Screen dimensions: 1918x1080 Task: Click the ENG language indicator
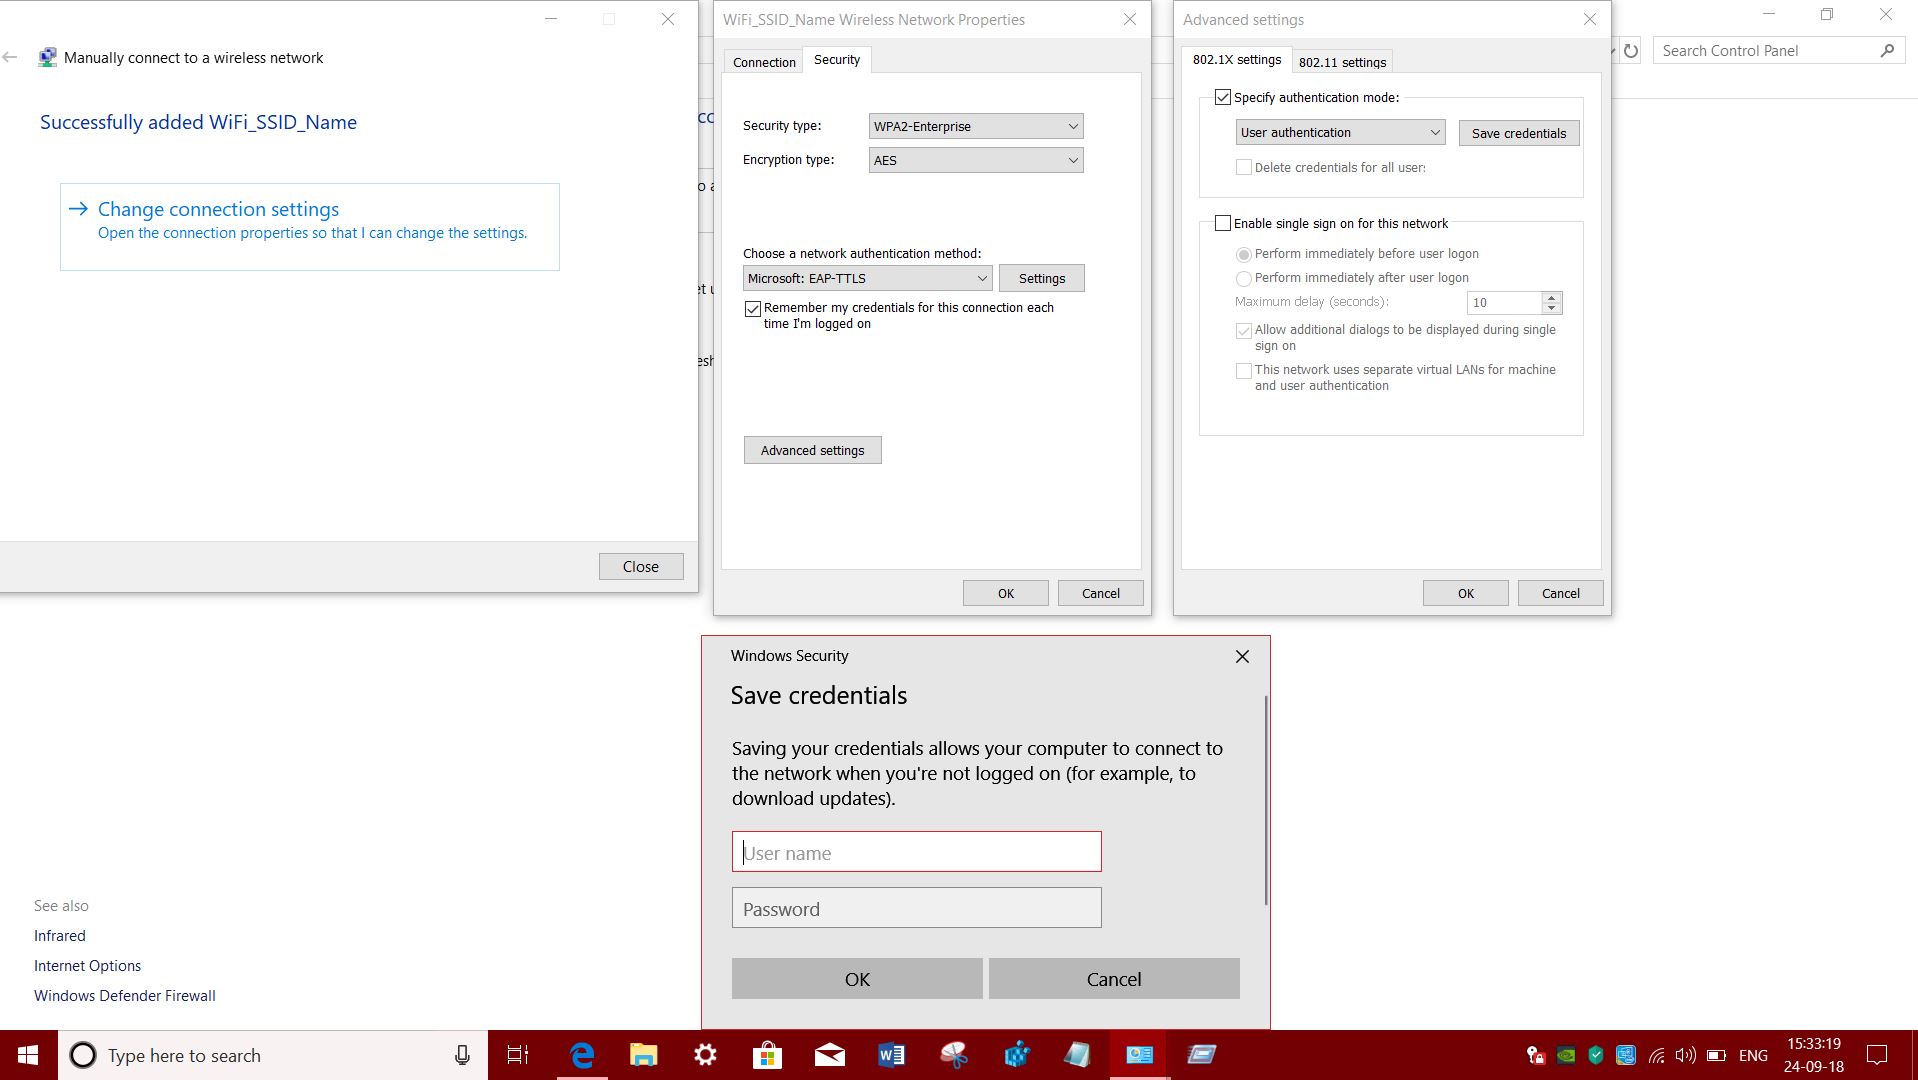[1753, 1055]
